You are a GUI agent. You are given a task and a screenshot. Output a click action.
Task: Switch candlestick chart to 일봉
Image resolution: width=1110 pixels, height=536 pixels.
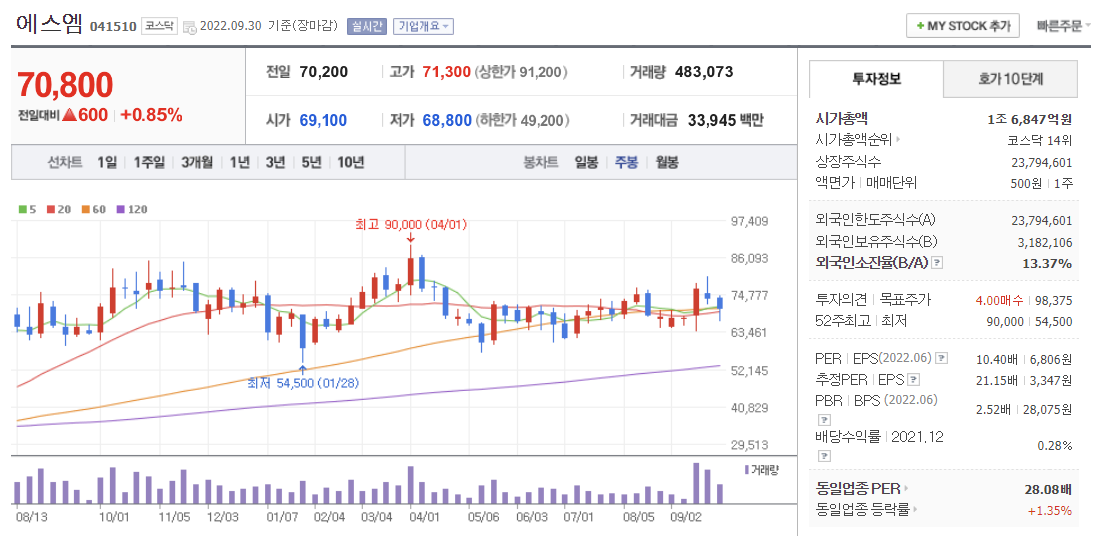pos(586,162)
